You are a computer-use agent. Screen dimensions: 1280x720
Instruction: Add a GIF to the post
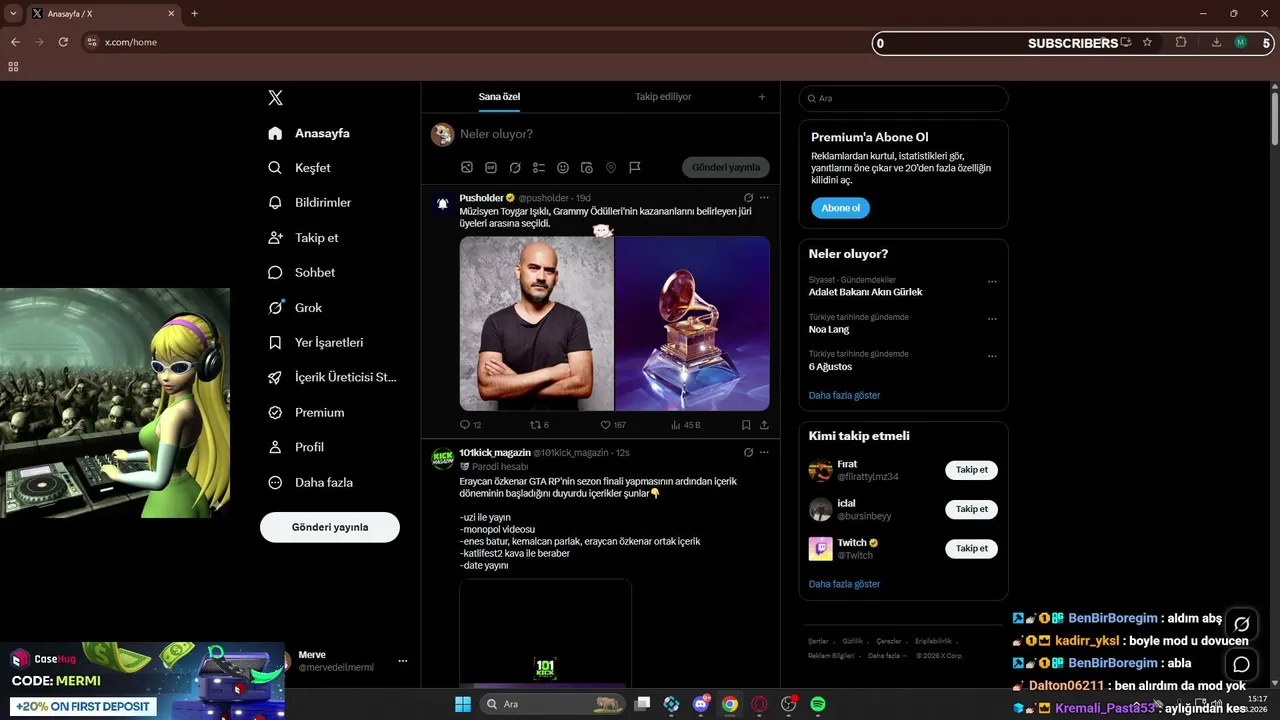[x=491, y=167]
